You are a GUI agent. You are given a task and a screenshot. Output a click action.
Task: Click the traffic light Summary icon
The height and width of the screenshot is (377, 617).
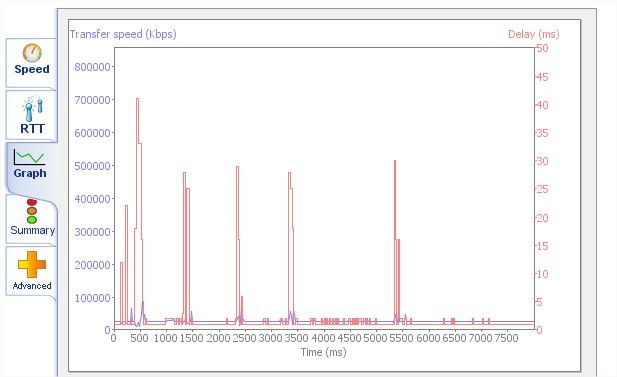[x=32, y=211]
